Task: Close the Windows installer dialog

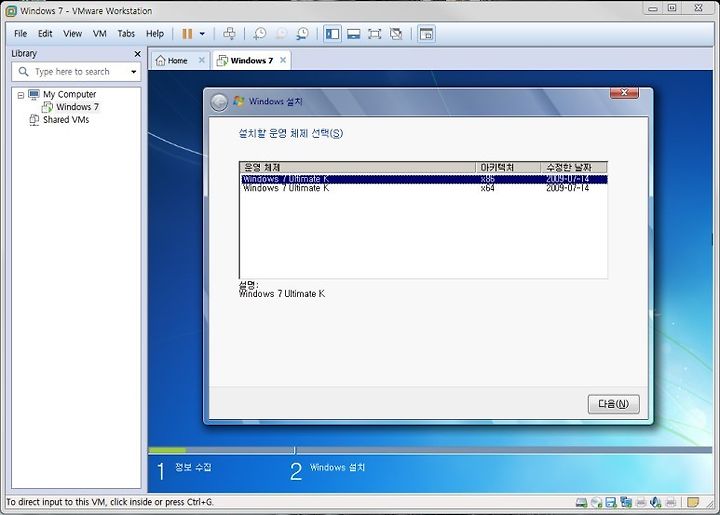Action: click(x=624, y=93)
